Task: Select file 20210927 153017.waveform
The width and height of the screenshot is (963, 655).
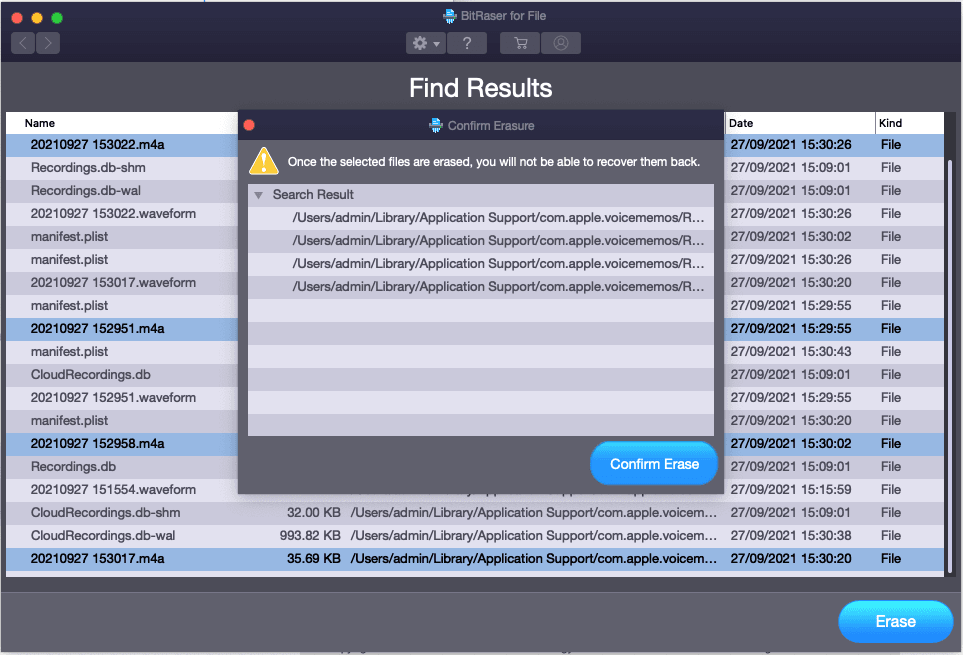Action: 113,283
